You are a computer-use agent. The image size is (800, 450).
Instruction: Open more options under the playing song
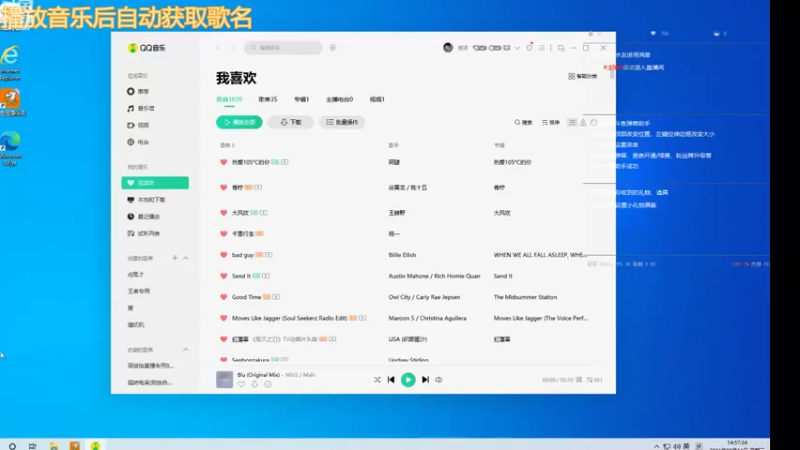[x=268, y=384]
